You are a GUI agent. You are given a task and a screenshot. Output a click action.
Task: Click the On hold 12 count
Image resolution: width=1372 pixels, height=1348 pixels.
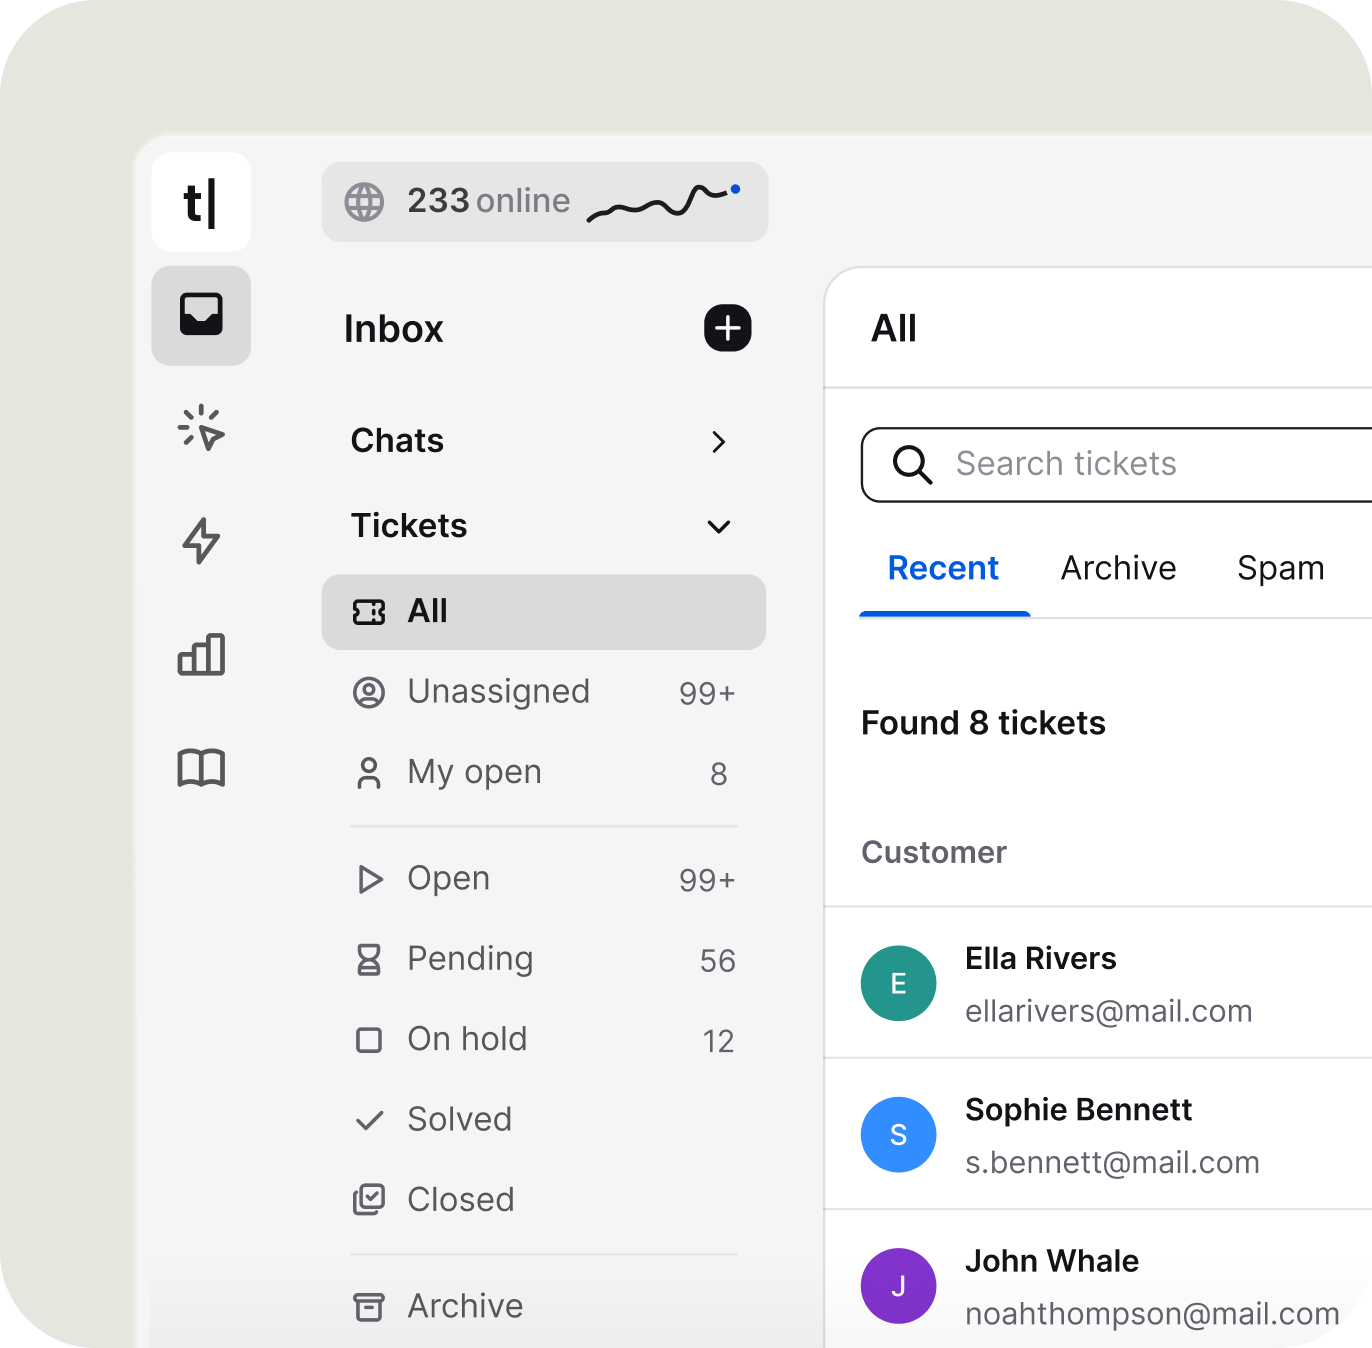coord(718,1042)
